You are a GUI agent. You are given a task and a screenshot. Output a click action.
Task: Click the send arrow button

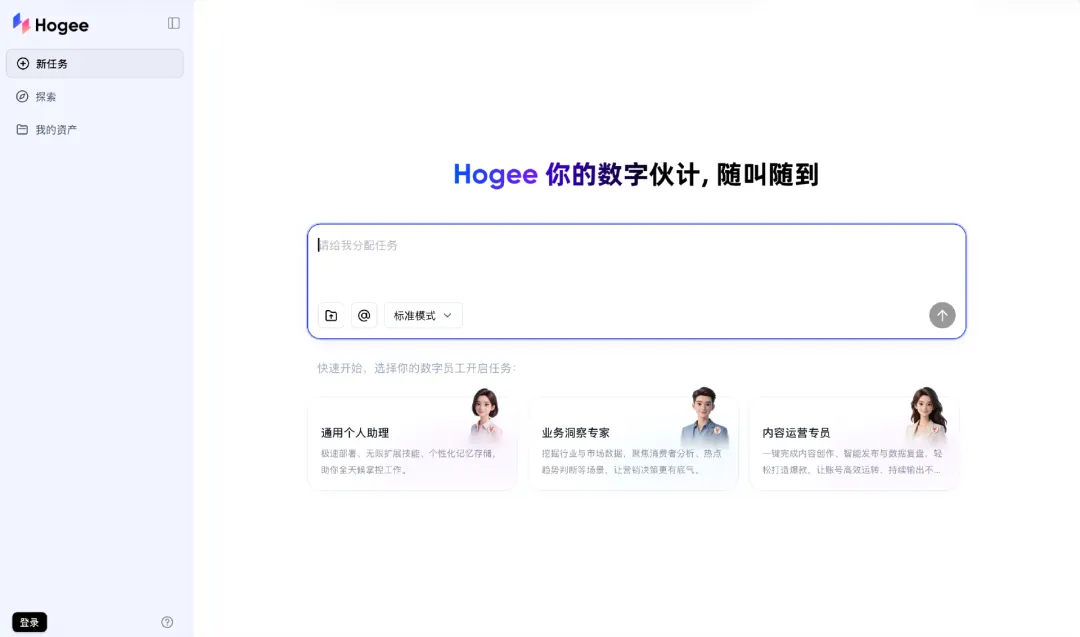(x=941, y=315)
